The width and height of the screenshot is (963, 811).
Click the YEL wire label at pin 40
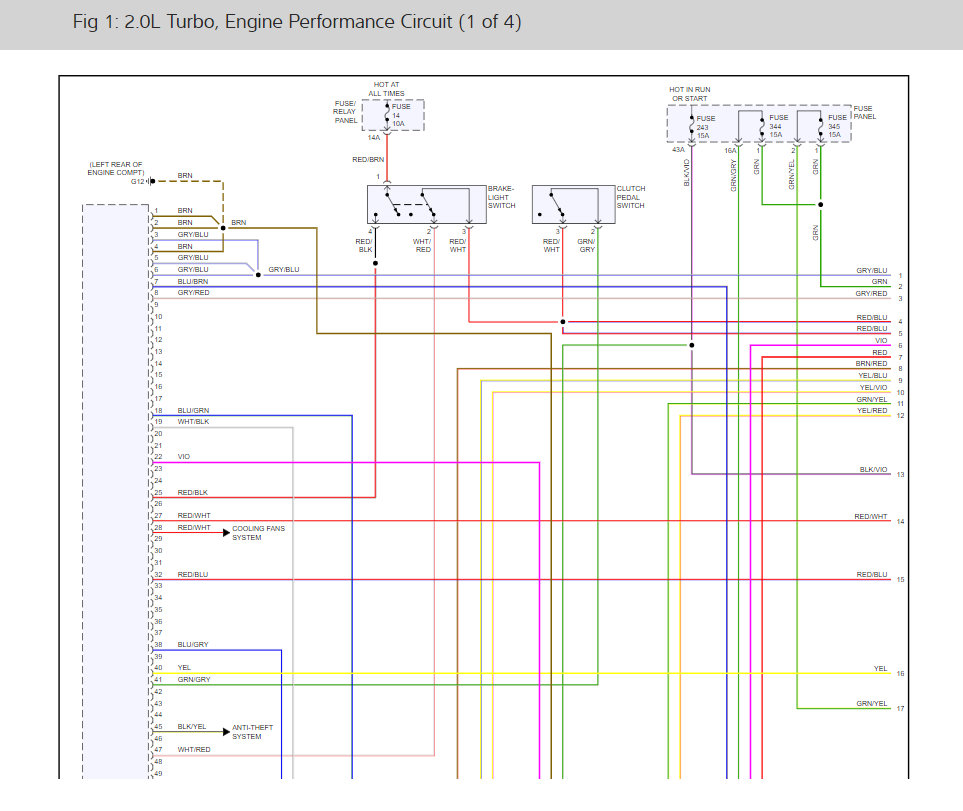click(x=184, y=667)
